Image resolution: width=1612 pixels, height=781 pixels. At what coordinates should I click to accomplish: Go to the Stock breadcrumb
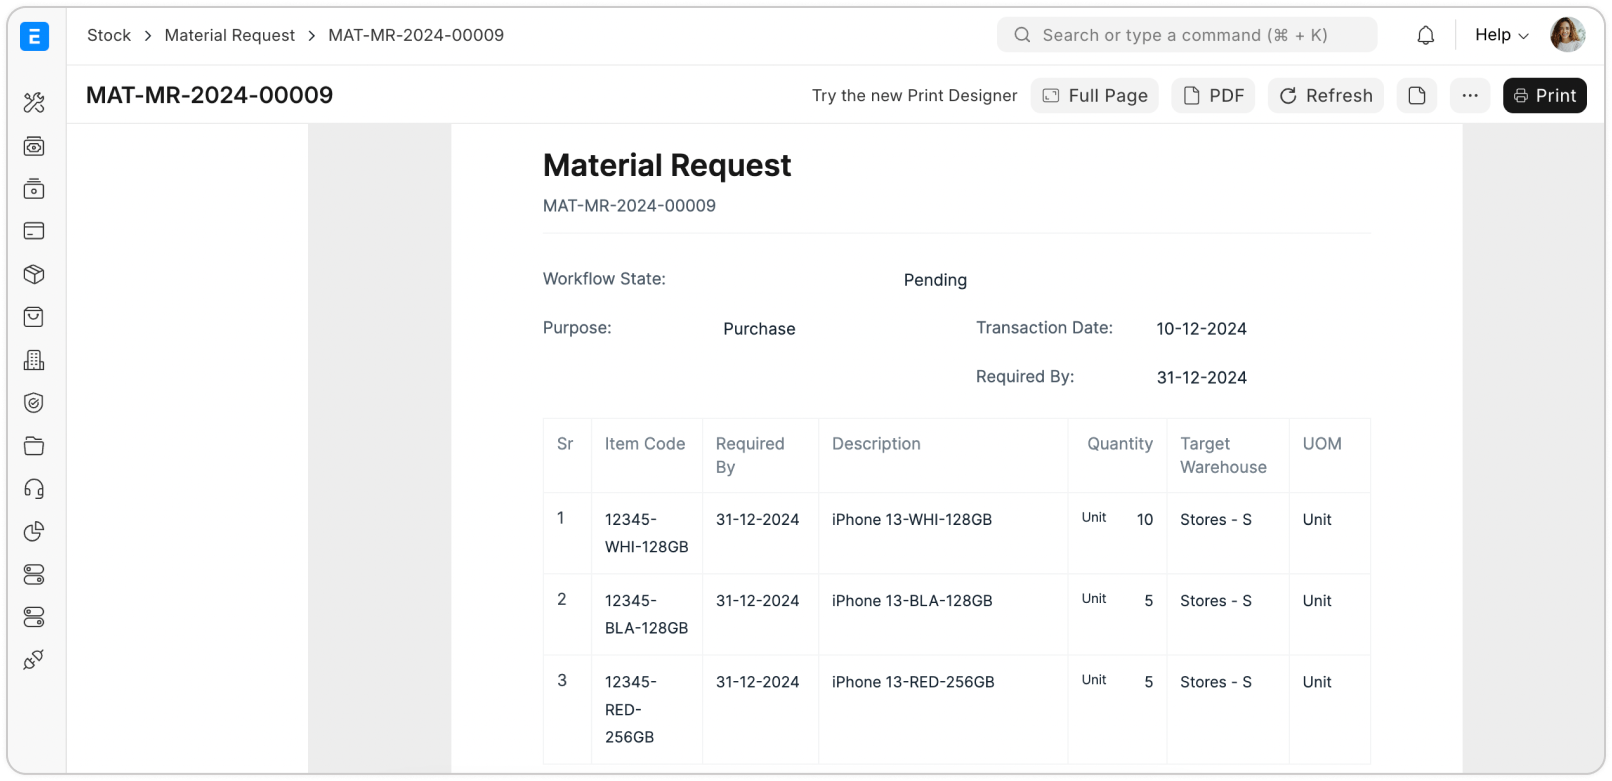click(x=109, y=35)
